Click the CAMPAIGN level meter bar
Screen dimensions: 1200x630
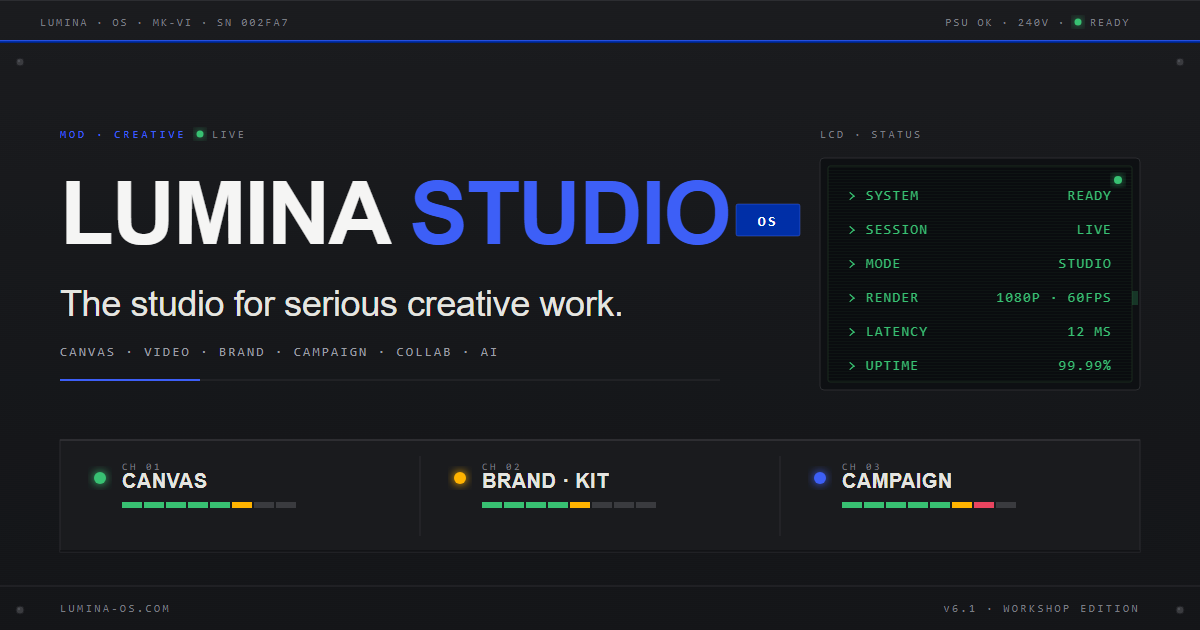(x=929, y=505)
